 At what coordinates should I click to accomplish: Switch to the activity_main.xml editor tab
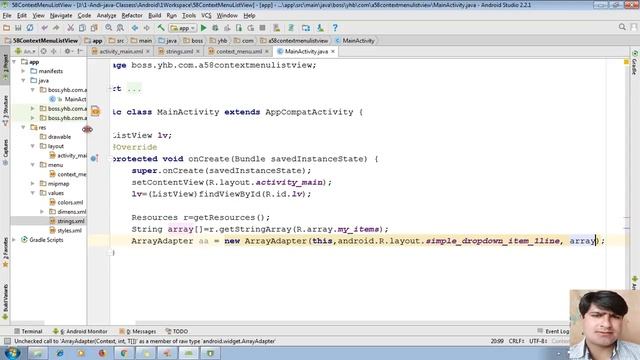click(121, 51)
